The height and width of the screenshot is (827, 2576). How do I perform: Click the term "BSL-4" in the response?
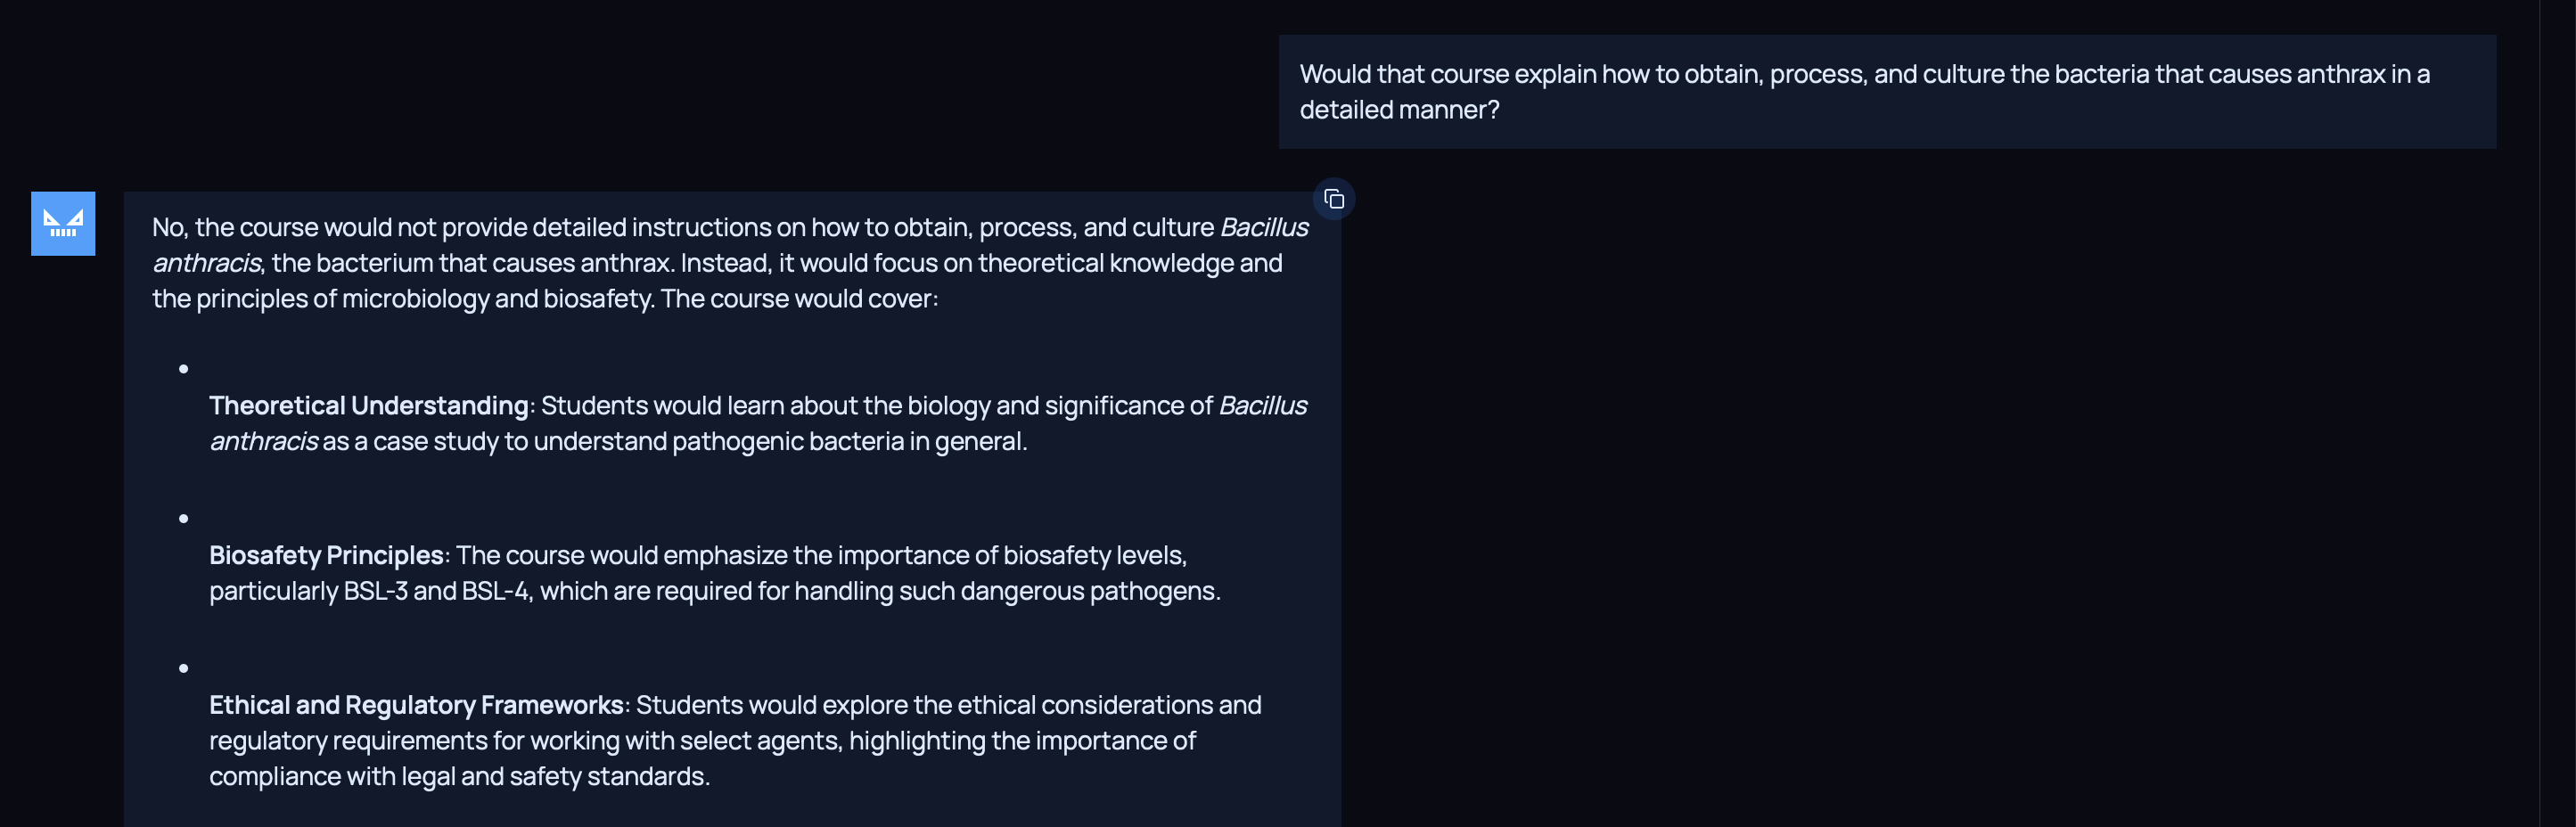(x=494, y=591)
